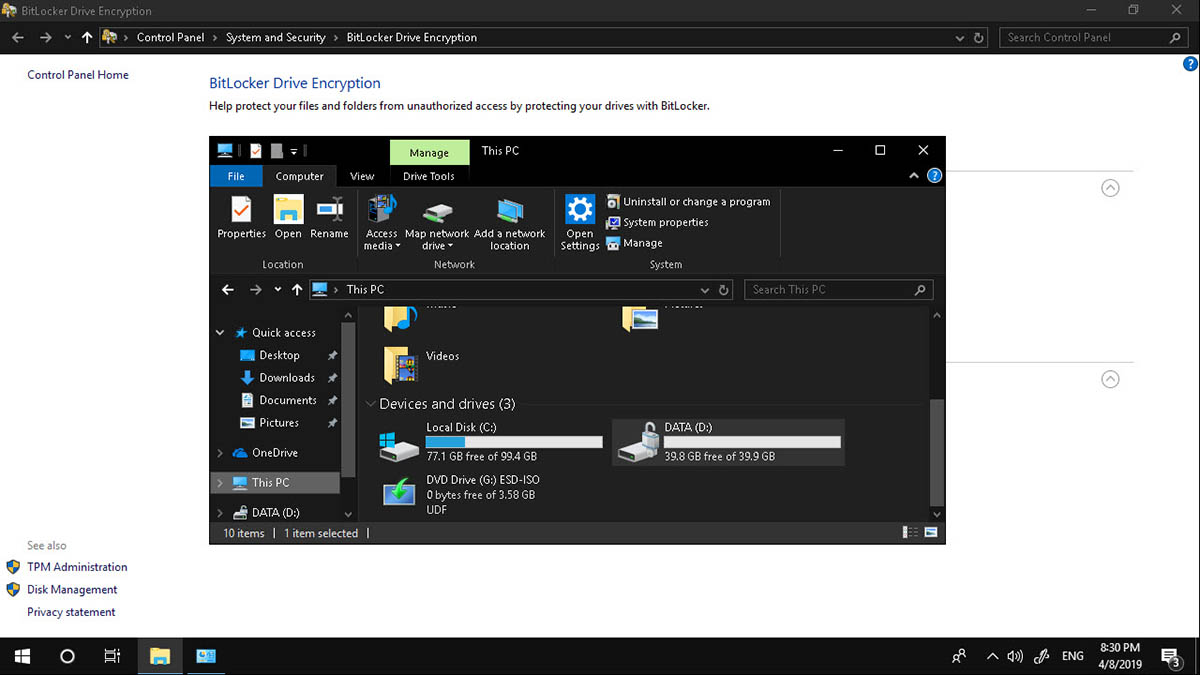Switch to the Computer ribbon tab
The width and height of the screenshot is (1200, 675).
[300, 176]
